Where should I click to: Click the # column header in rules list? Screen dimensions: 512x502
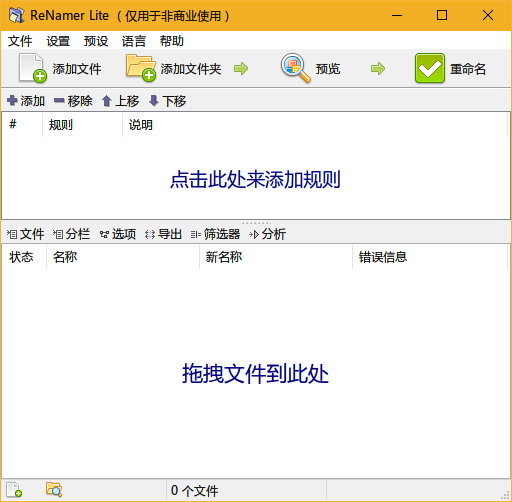pyautogui.click(x=22, y=125)
